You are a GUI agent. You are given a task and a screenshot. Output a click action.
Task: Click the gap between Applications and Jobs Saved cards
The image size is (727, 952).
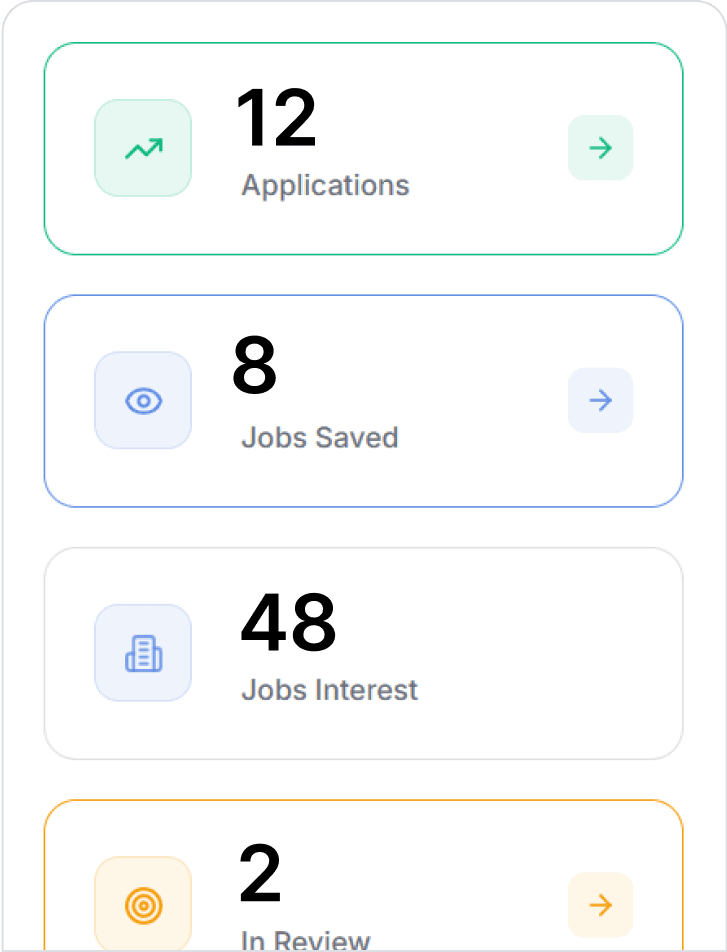pos(363,275)
